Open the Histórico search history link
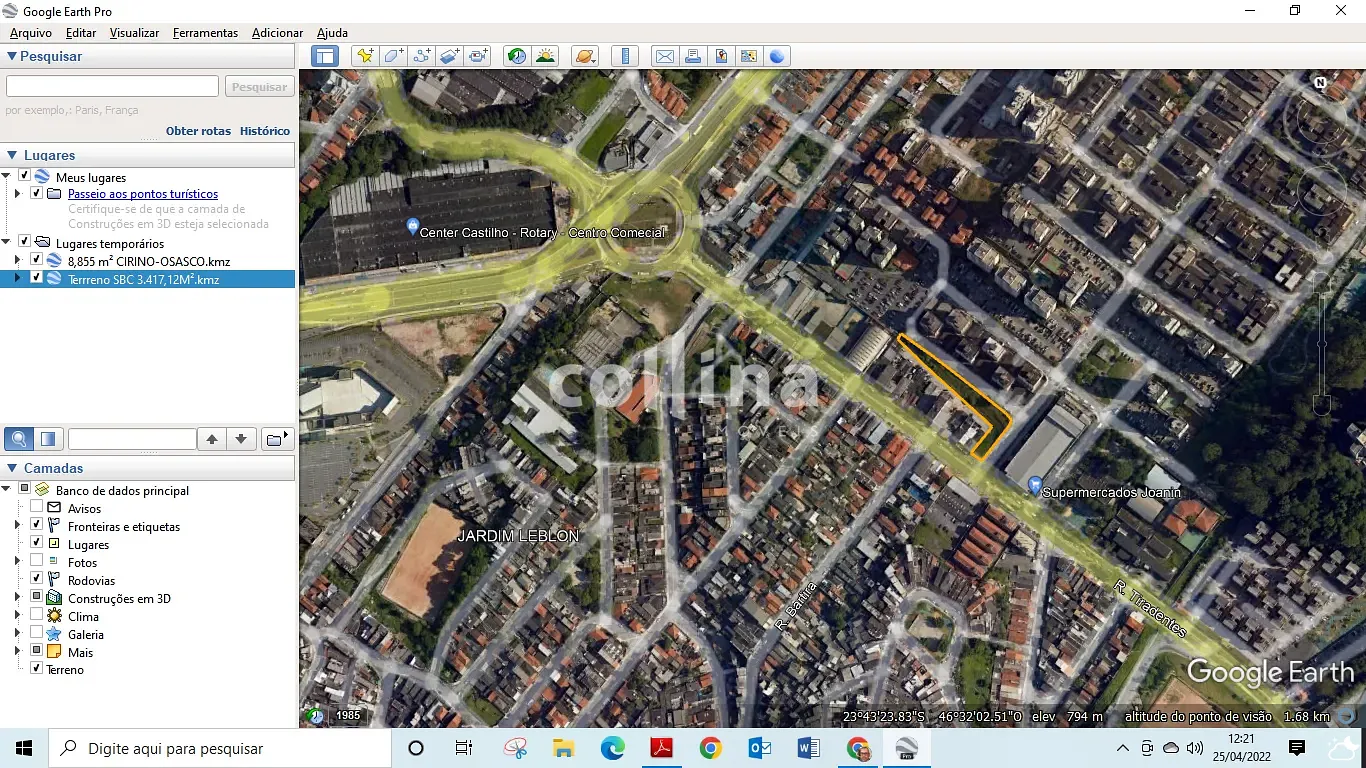The height and width of the screenshot is (768, 1366). coord(265,131)
